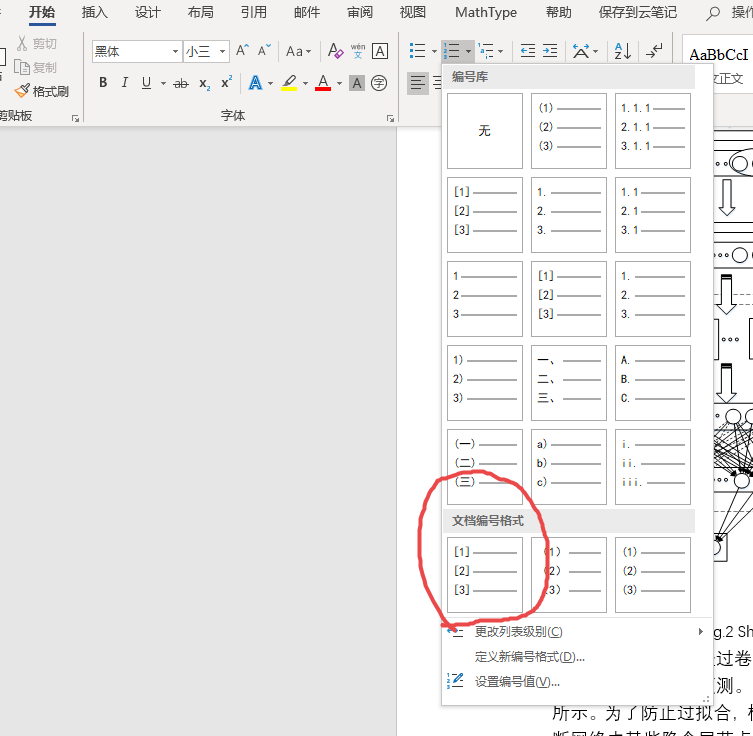Click the search magnifier icon in ribbon
The image size is (753, 736).
click(x=713, y=13)
